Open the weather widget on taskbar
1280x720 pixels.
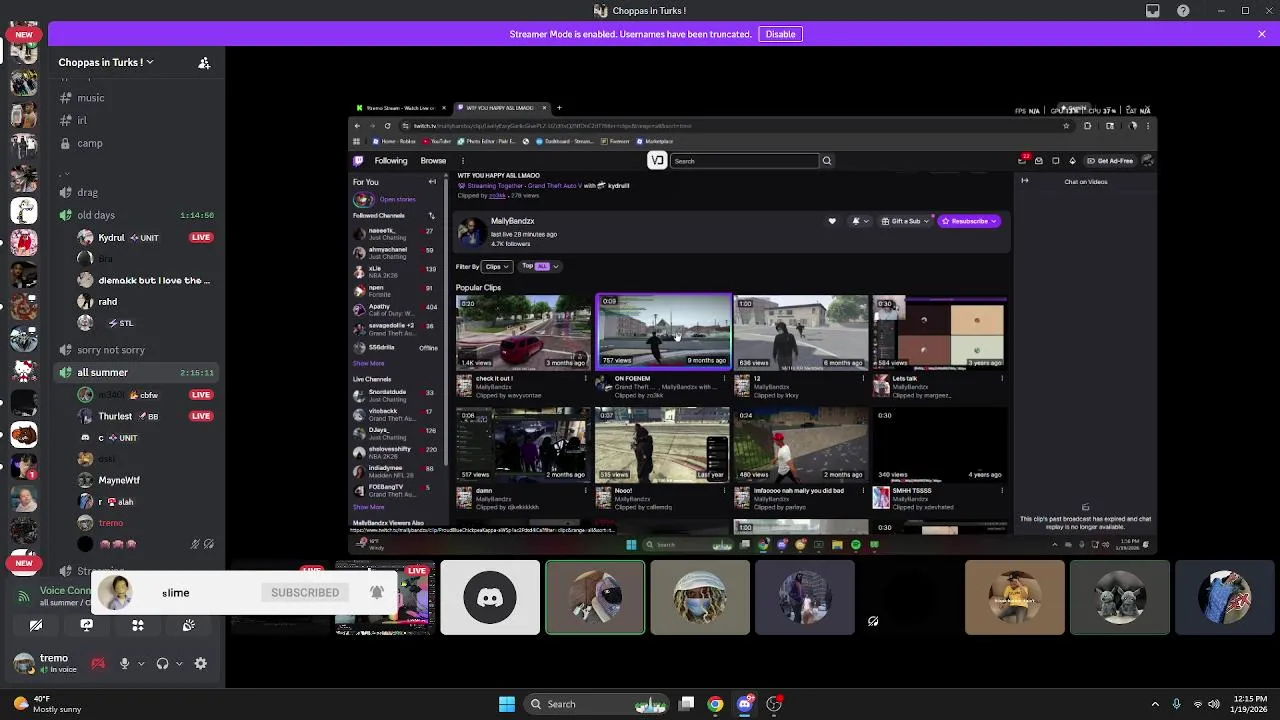tap(47, 704)
